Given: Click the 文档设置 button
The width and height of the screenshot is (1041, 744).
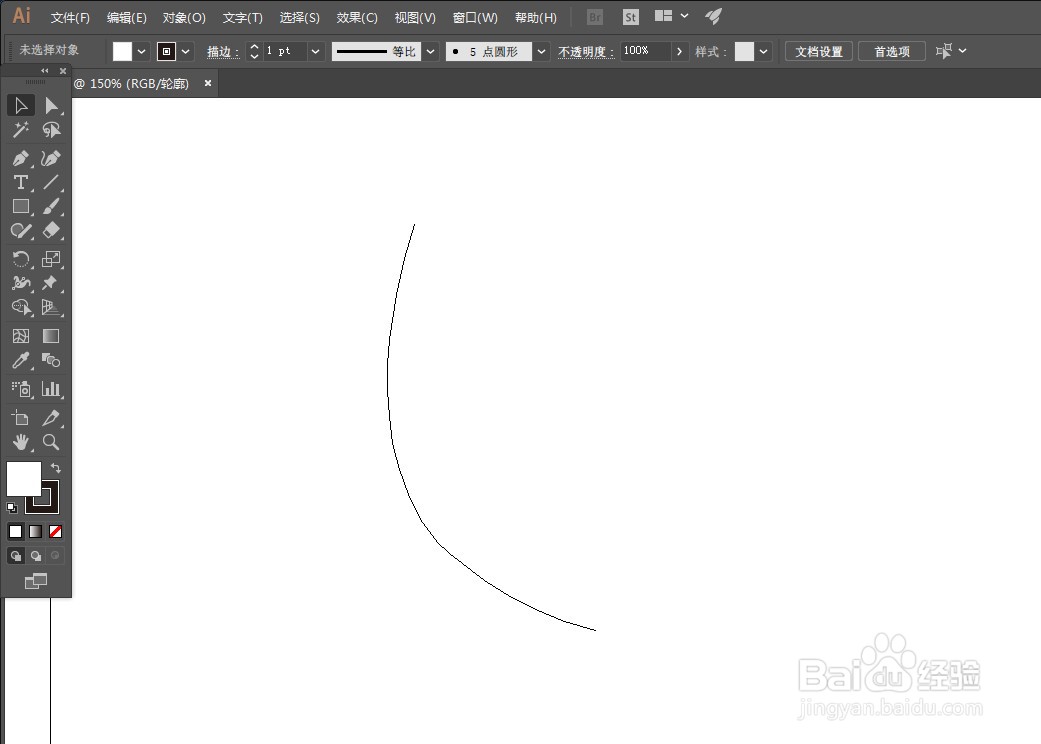Looking at the screenshot, I should (819, 52).
